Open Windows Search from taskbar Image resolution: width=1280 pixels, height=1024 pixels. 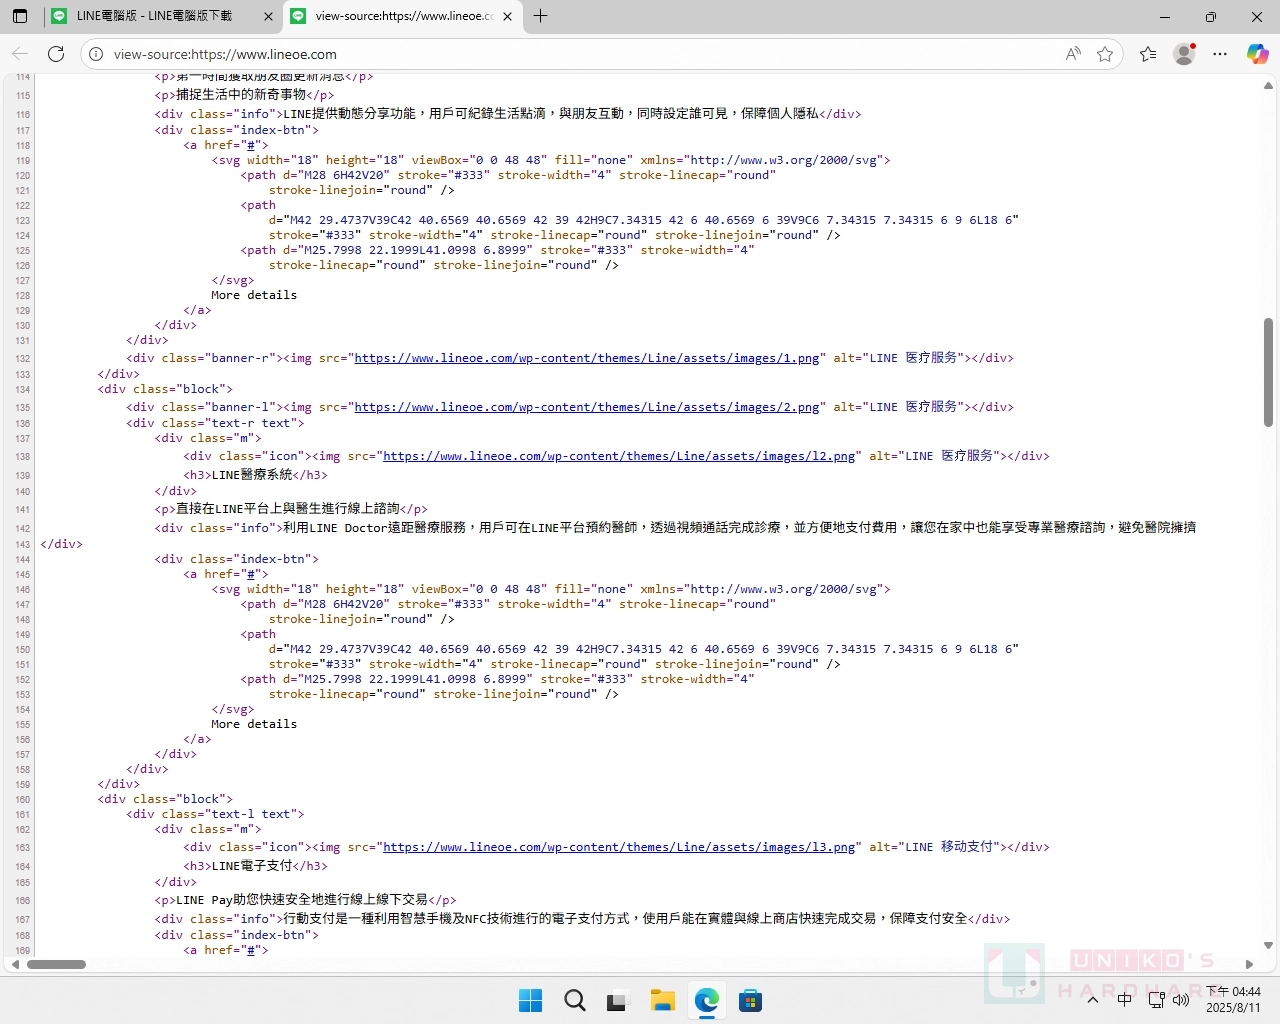pyautogui.click(x=574, y=1000)
